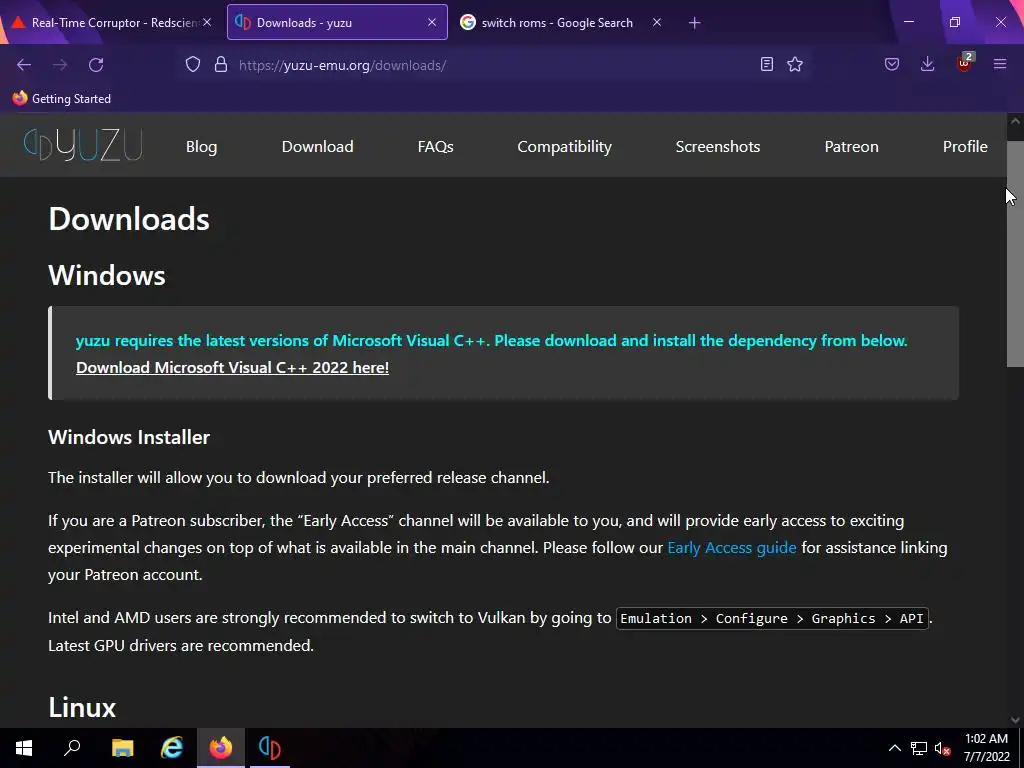
Task: Open a new tab with plus button
Action: click(694, 23)
